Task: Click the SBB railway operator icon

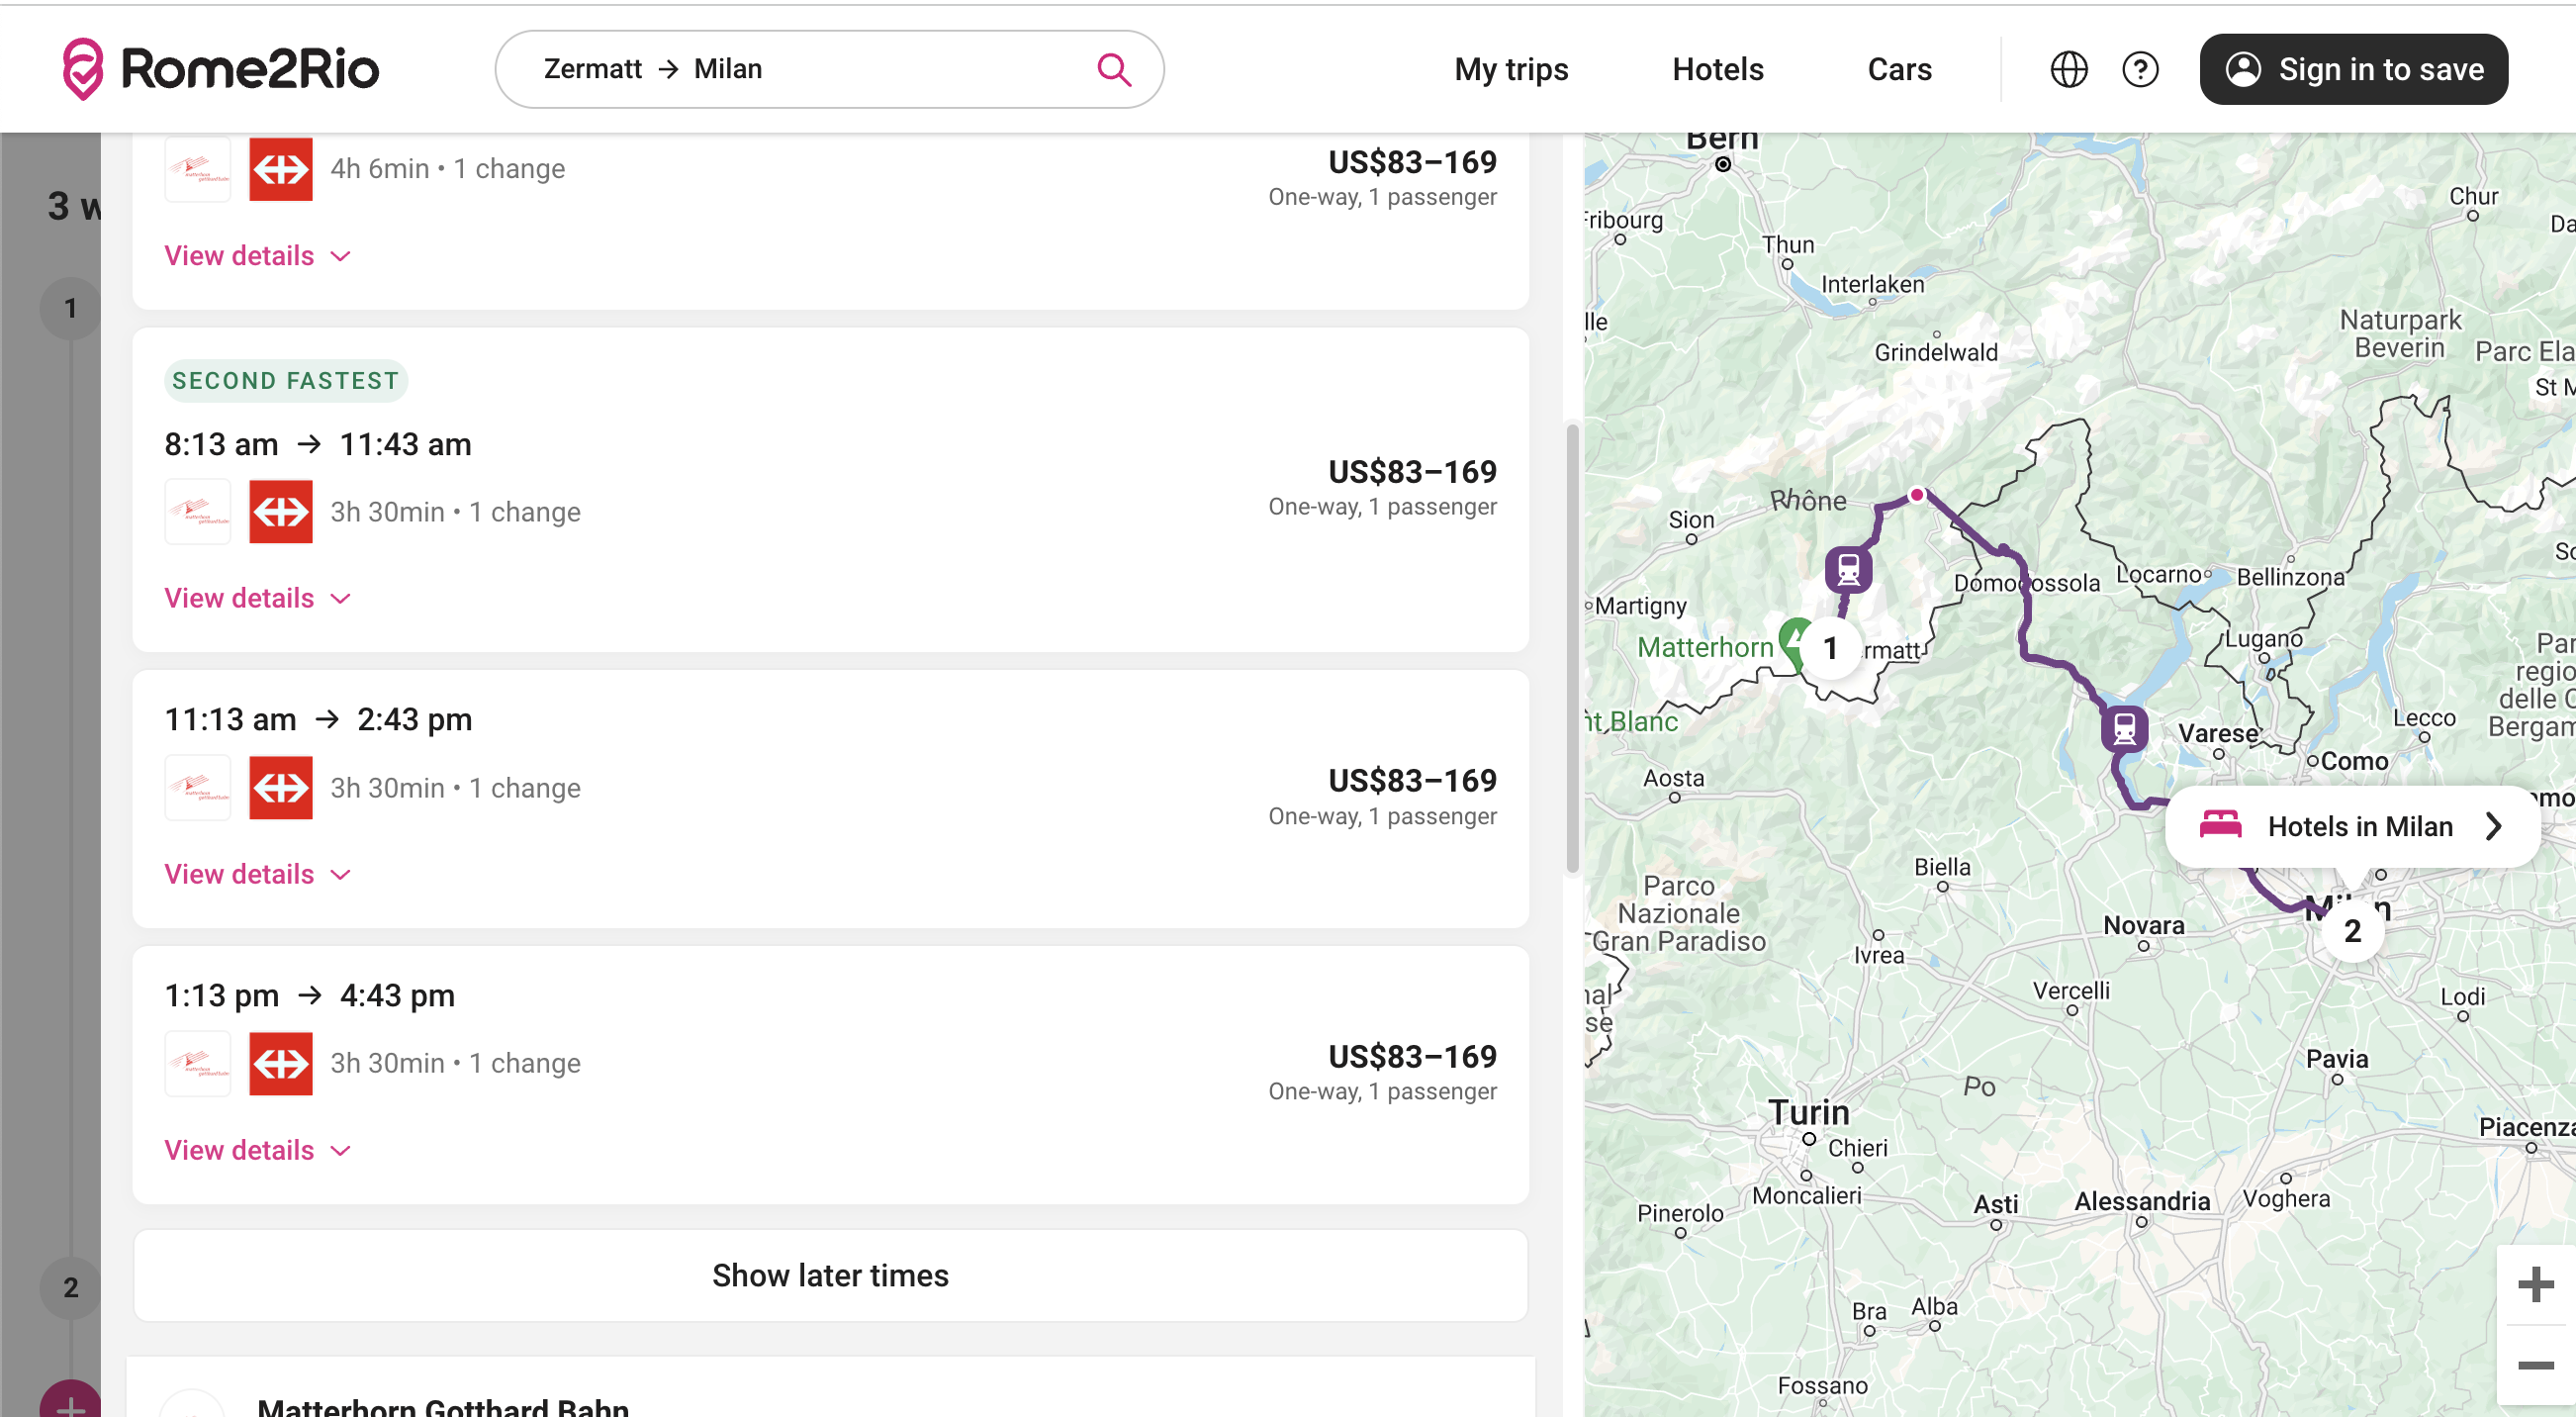Action: 281,511
